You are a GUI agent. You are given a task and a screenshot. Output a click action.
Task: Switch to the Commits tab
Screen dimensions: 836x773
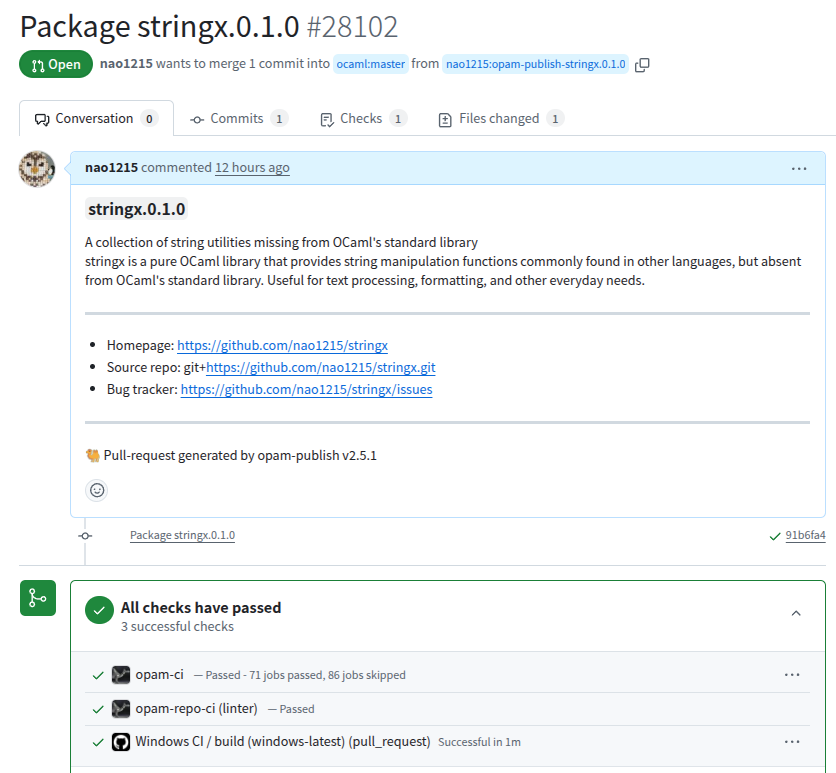coord(238,119)
